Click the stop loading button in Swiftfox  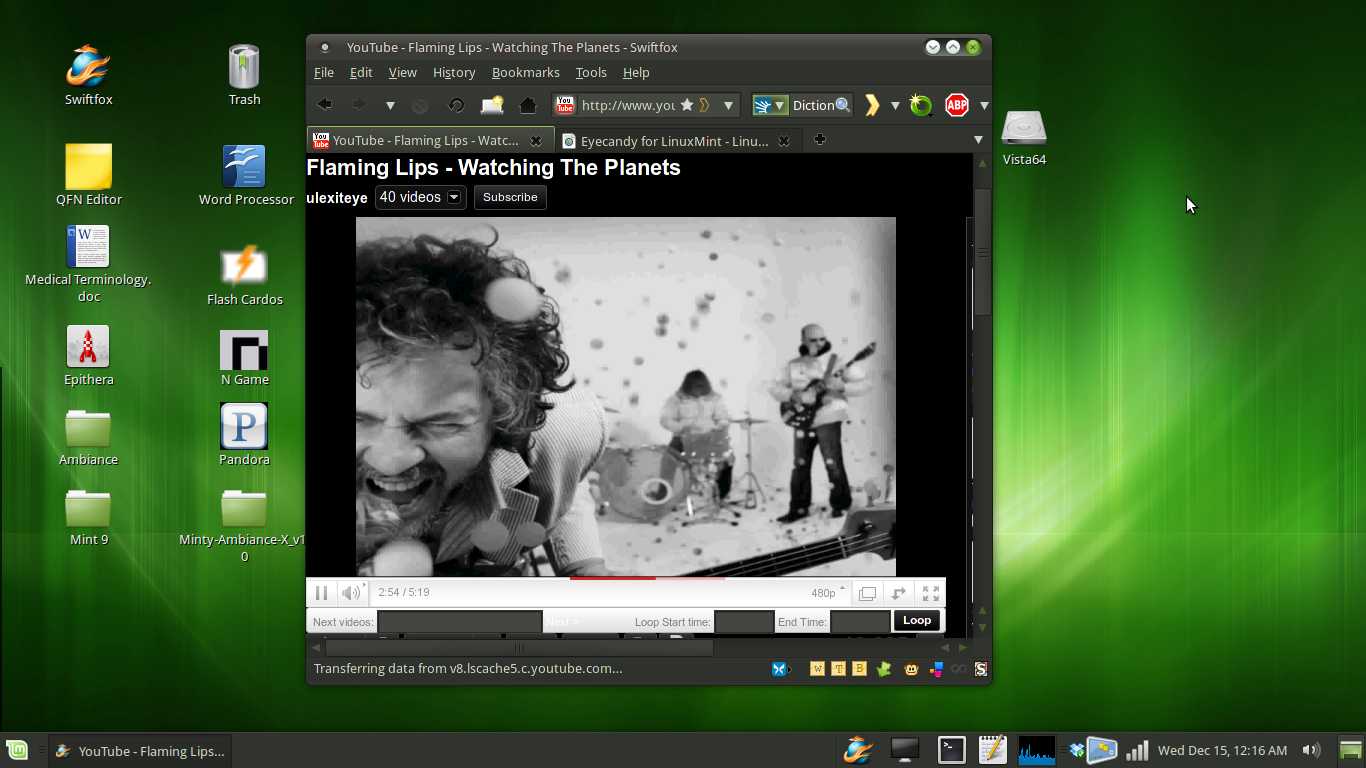pos(420,105)
